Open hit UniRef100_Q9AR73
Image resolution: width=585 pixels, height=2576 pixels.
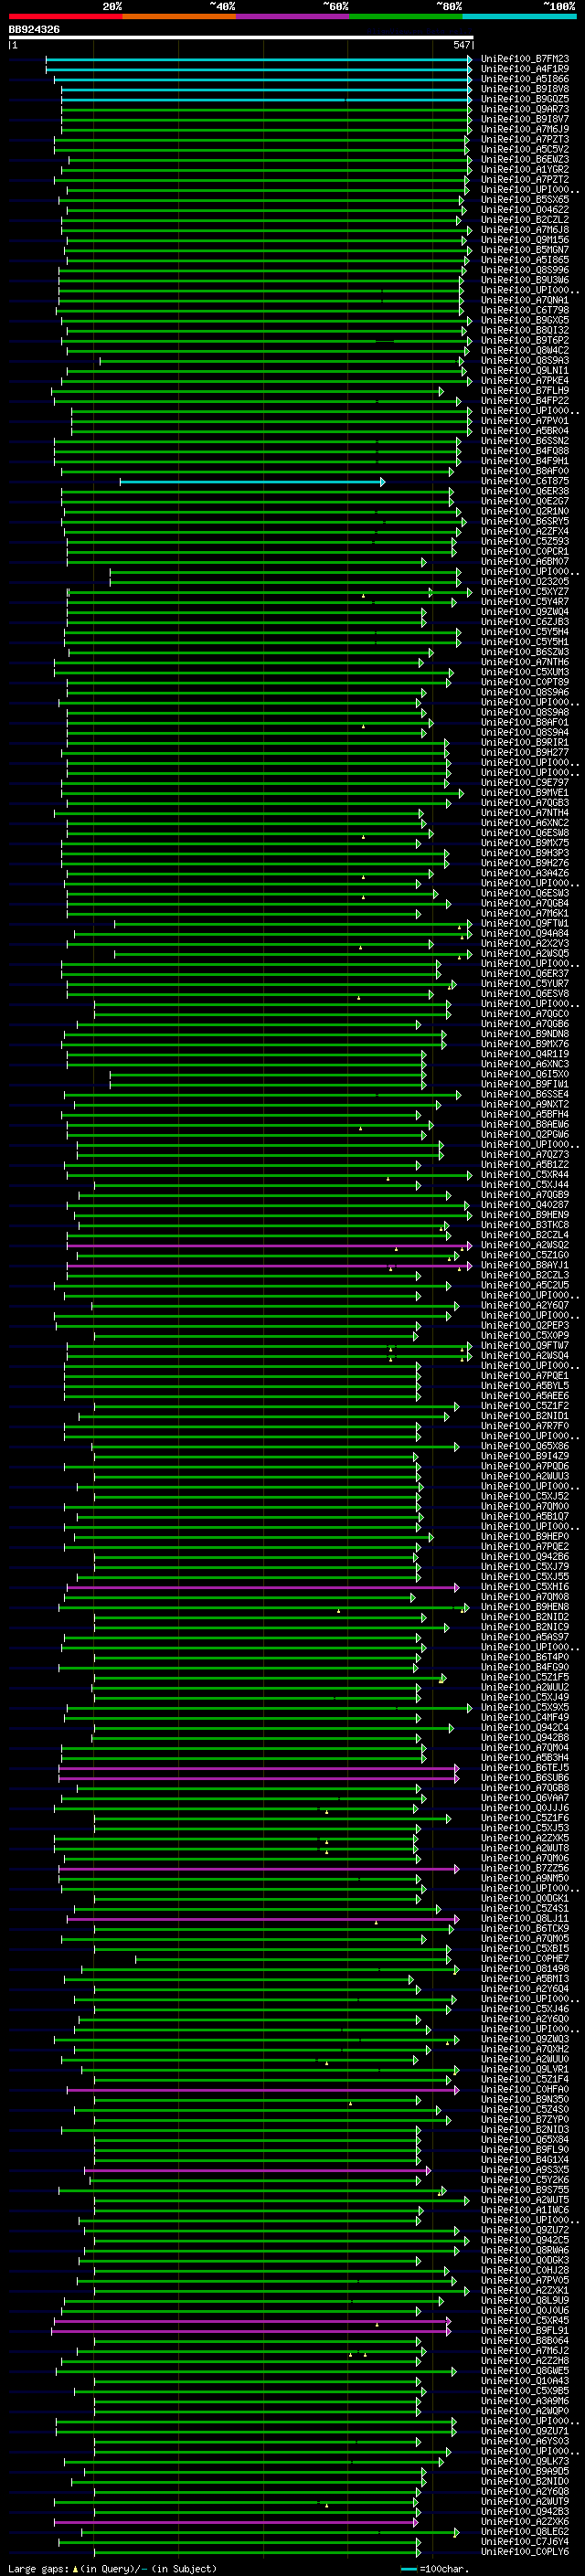point(524,109)
